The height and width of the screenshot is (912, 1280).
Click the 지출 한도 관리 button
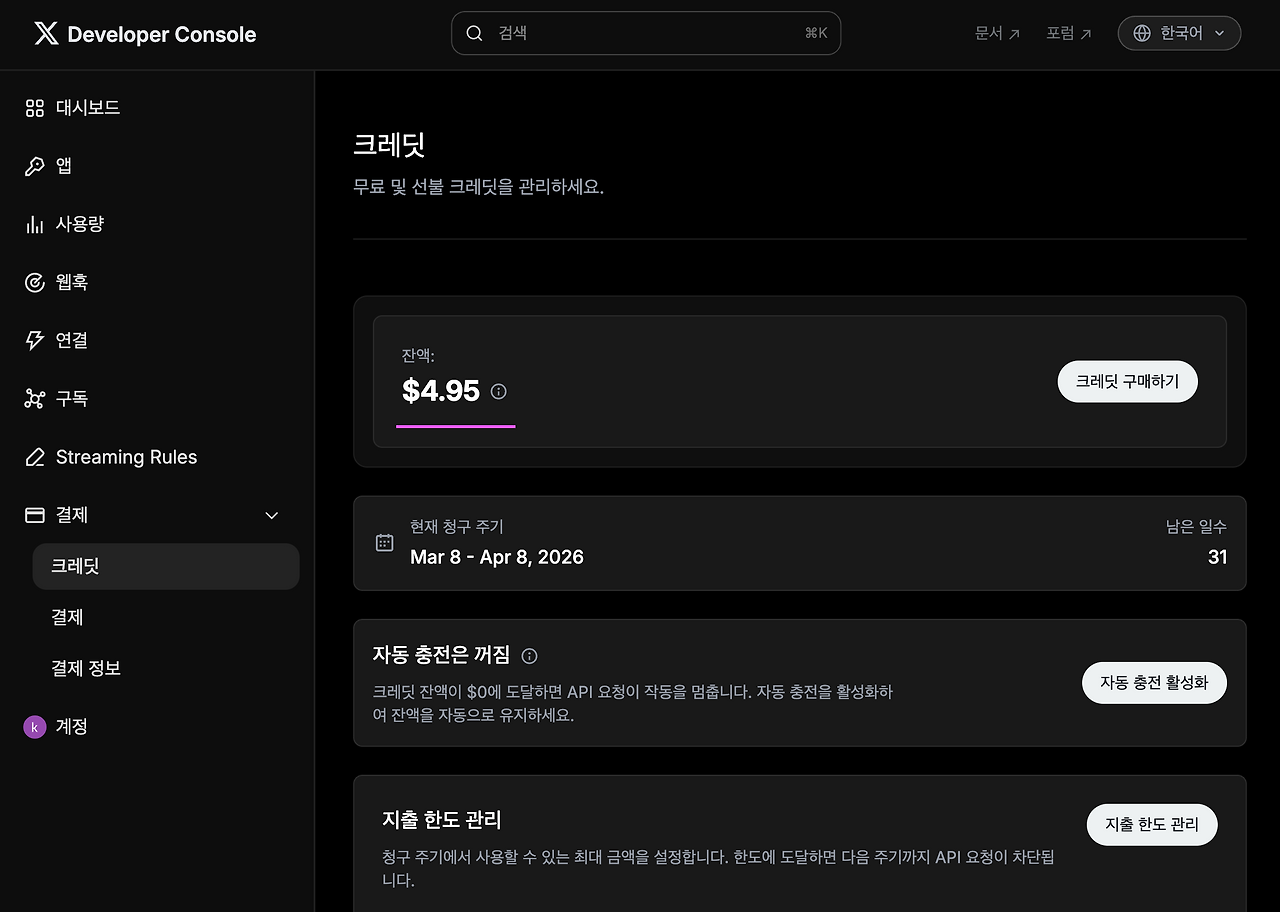[1152, 825]
